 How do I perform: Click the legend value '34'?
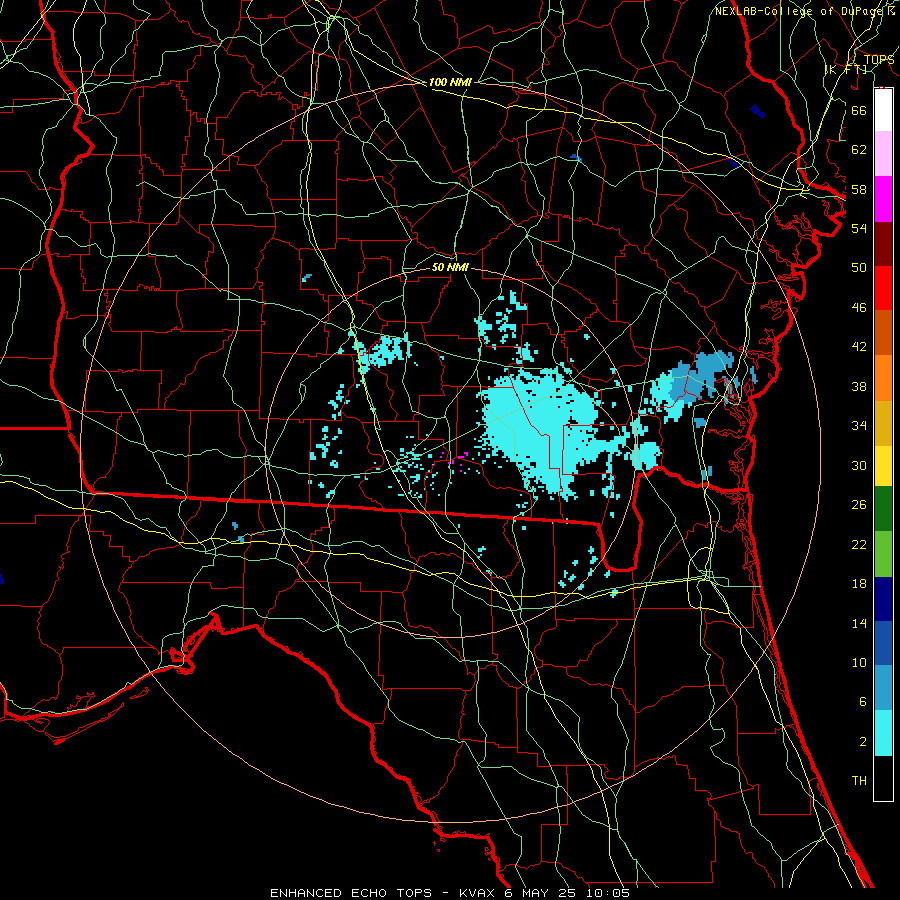(859, 425)
